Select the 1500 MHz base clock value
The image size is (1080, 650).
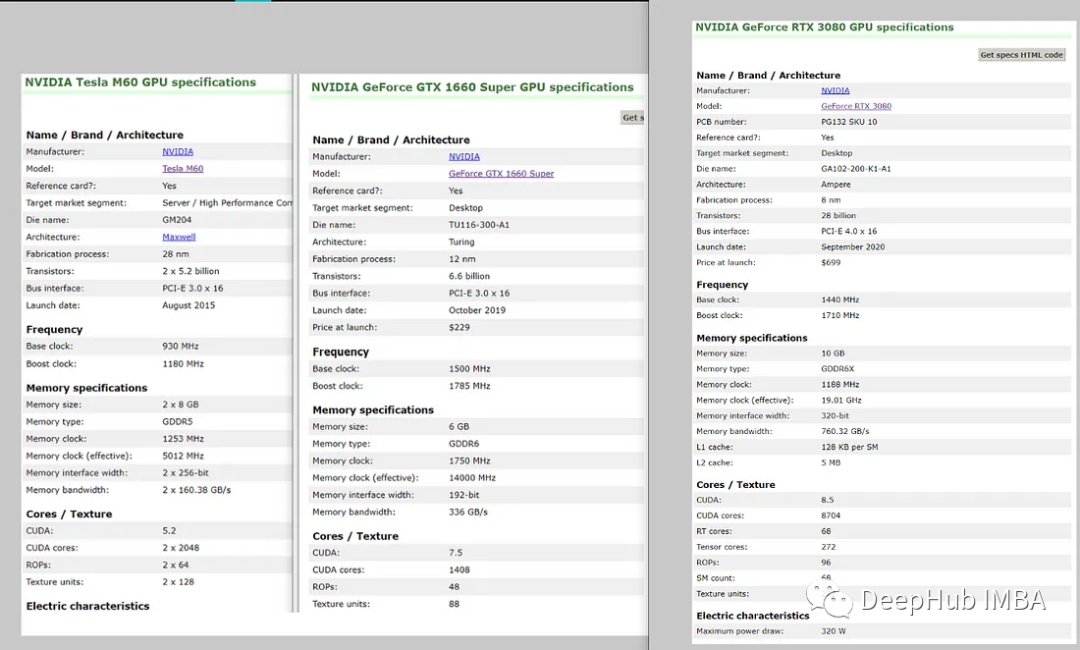coord(470,369)
